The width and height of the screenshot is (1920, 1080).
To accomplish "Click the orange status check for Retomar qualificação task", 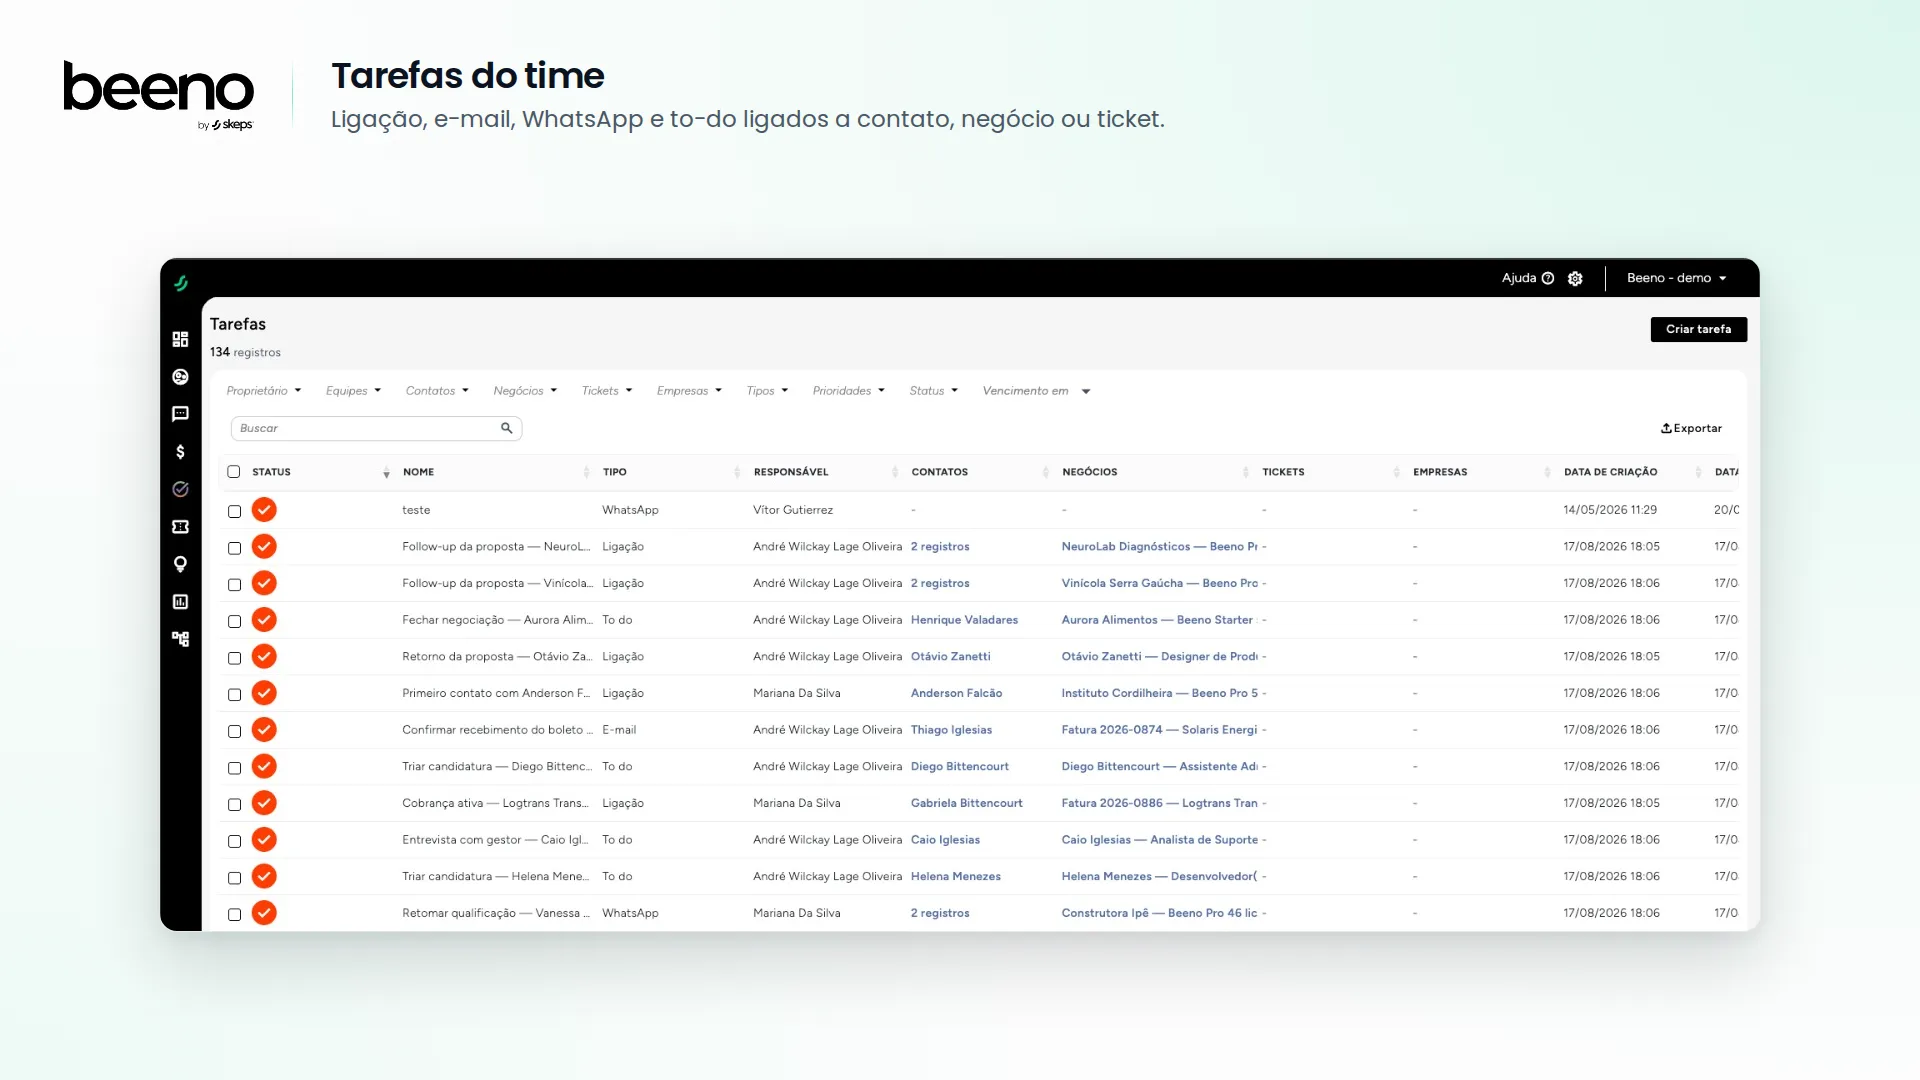I will [x=264, y=913].
